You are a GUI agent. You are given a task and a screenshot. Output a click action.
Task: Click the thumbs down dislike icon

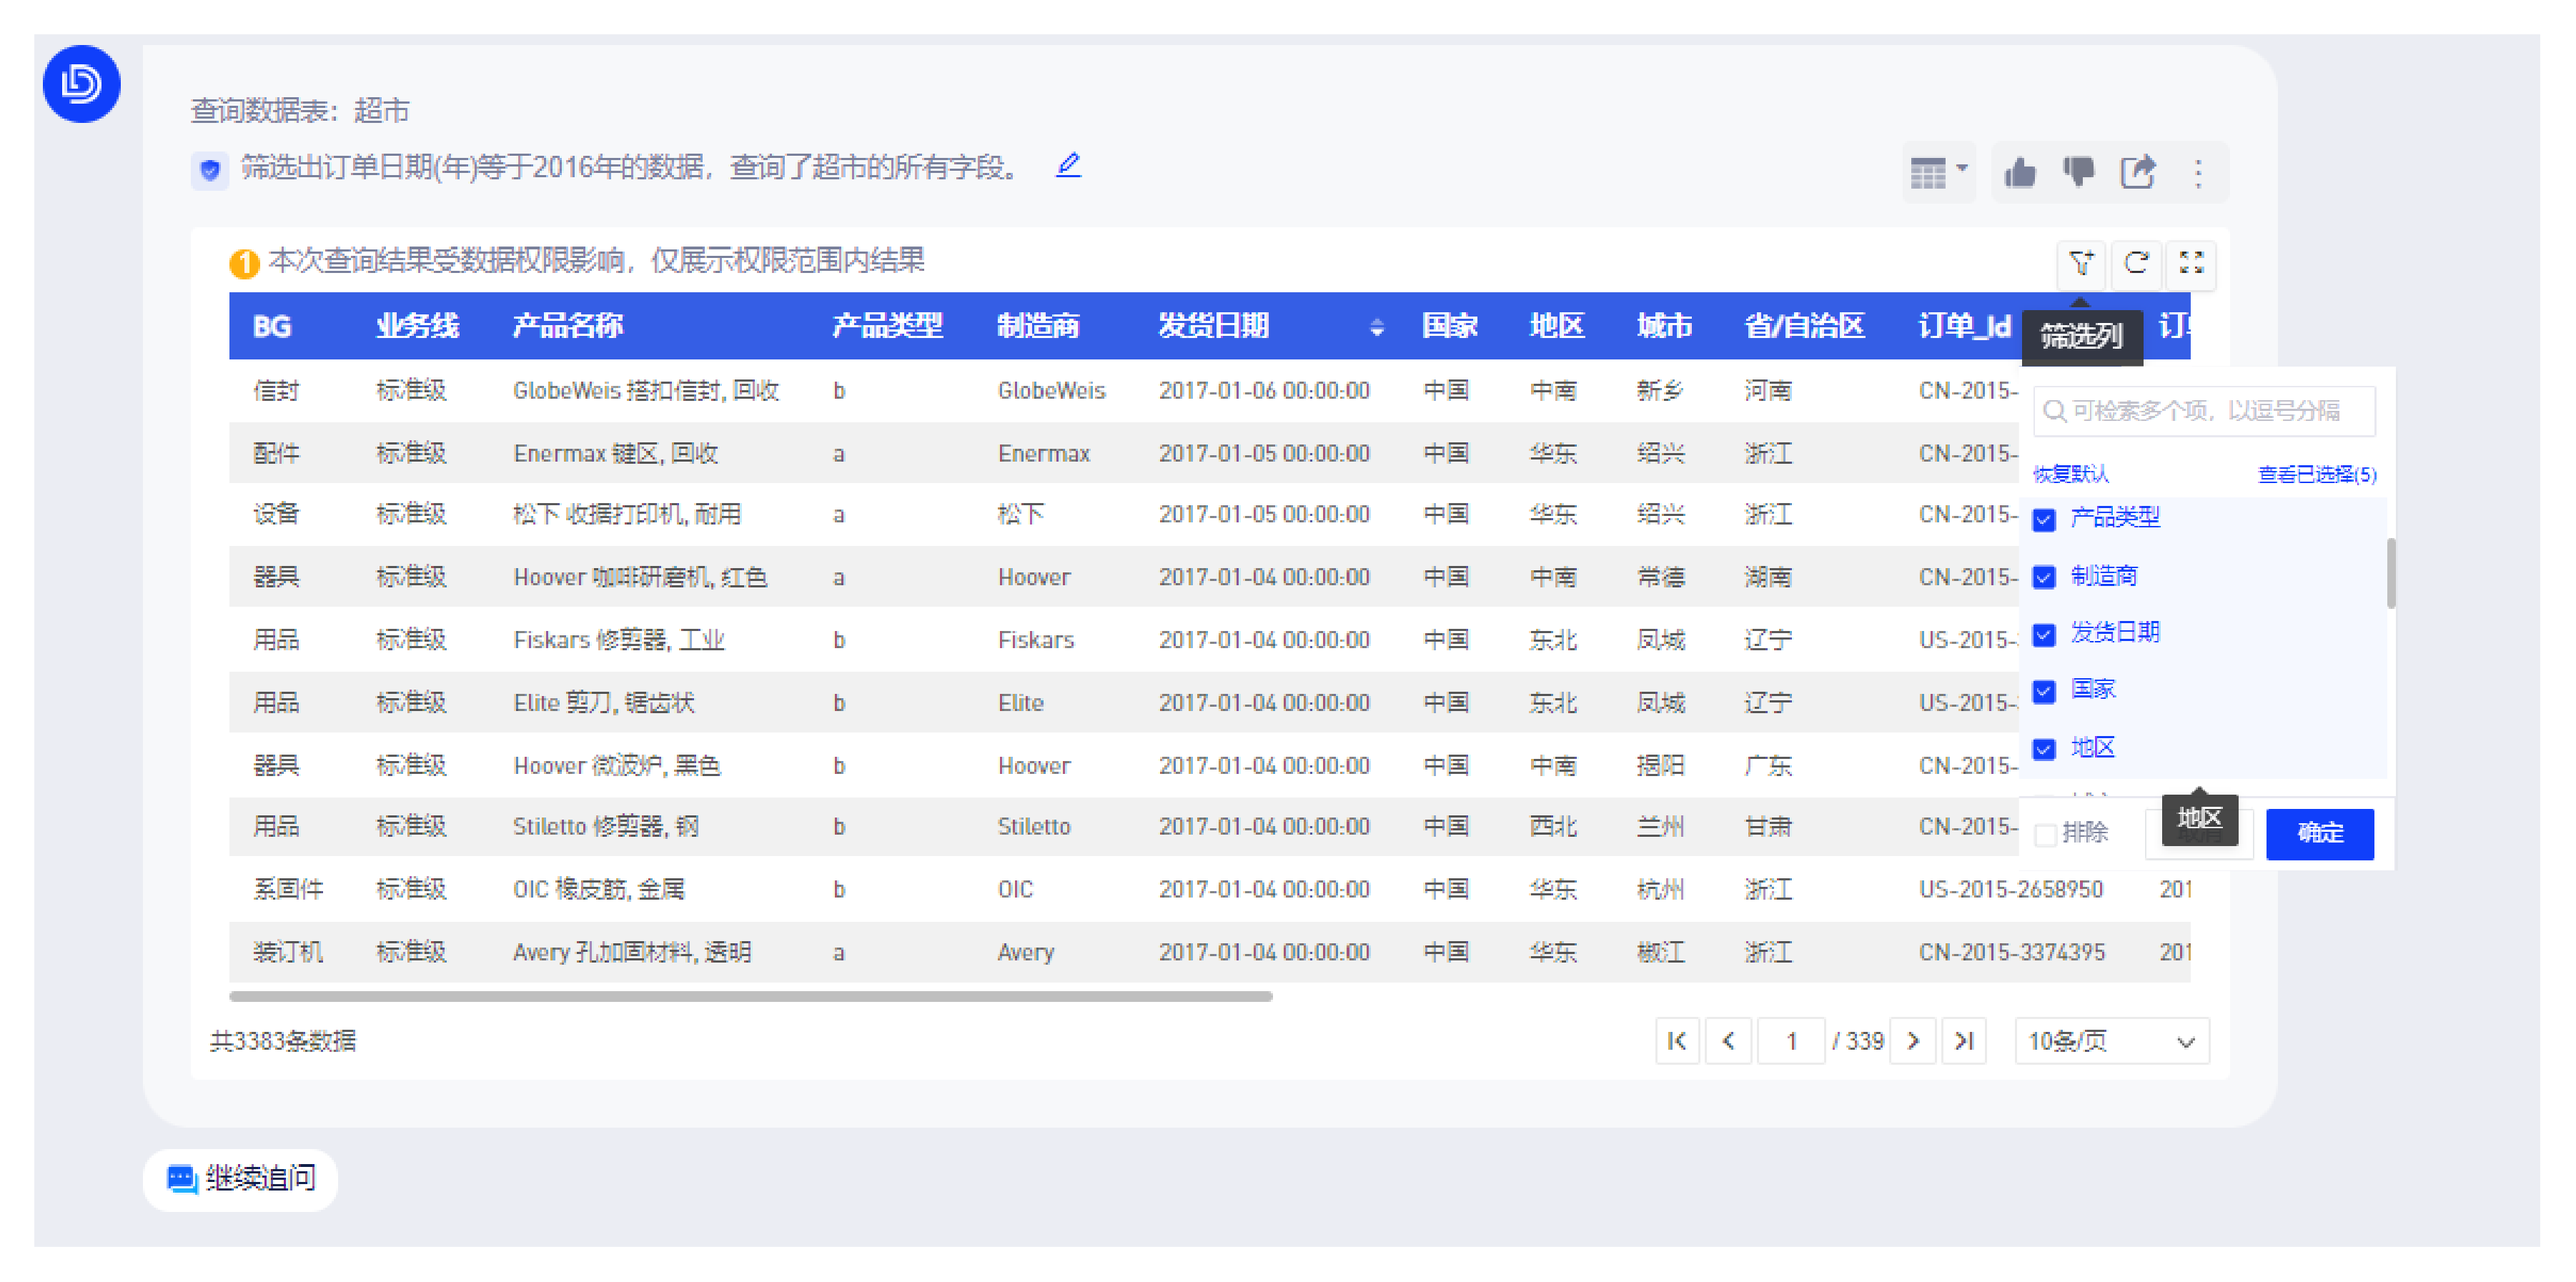pos(2078,173)
